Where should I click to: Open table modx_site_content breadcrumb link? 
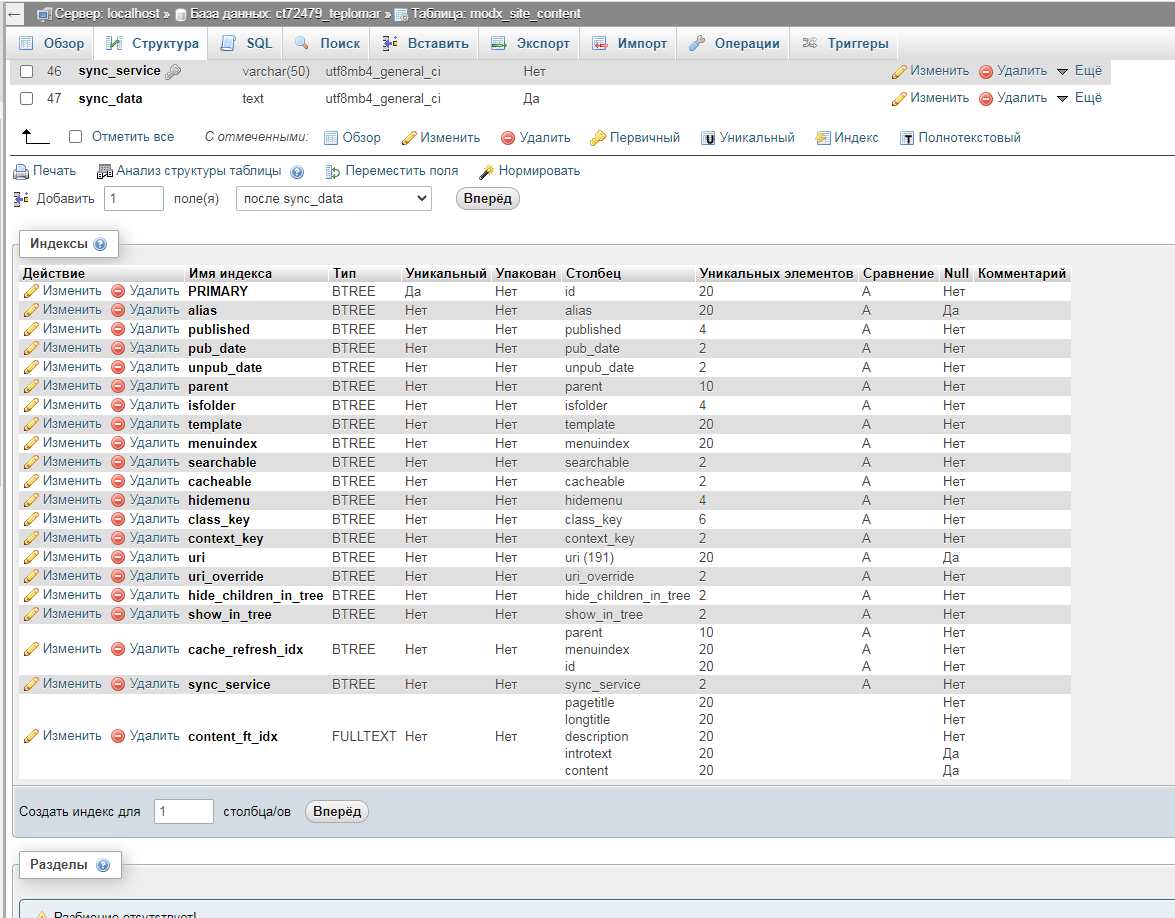pyautogui.click(x=495, y=13)
